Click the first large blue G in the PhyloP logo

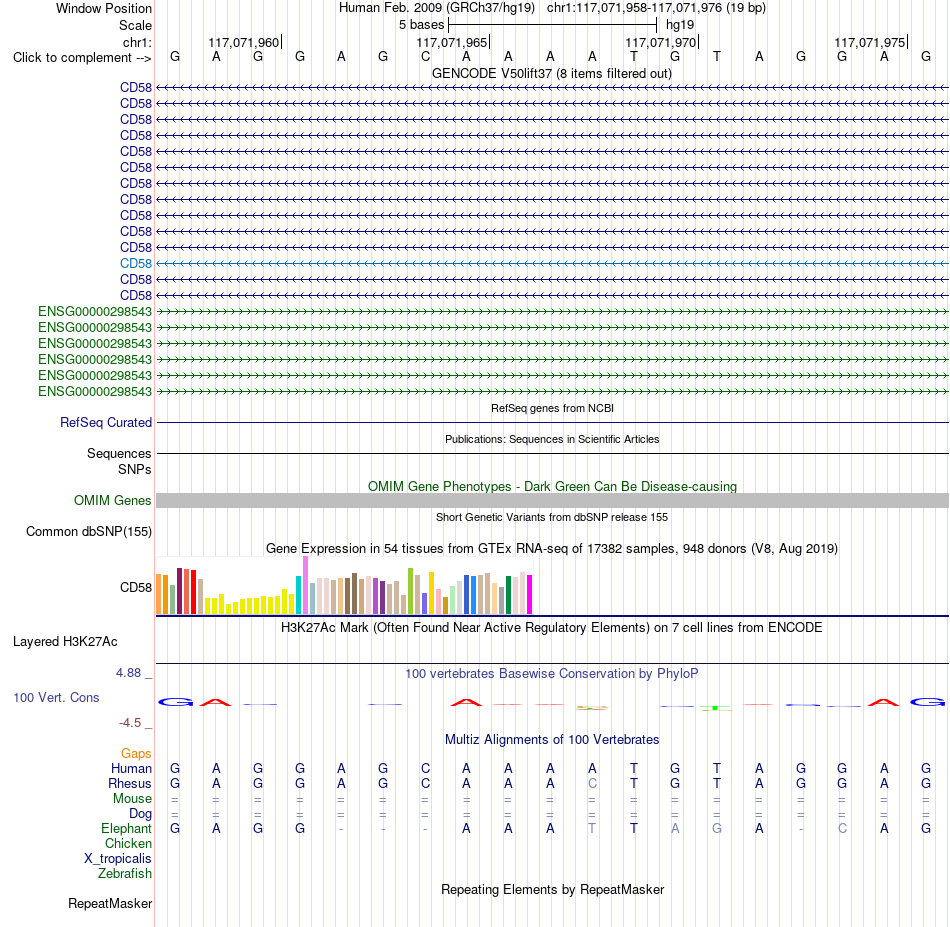pos(175,703)
